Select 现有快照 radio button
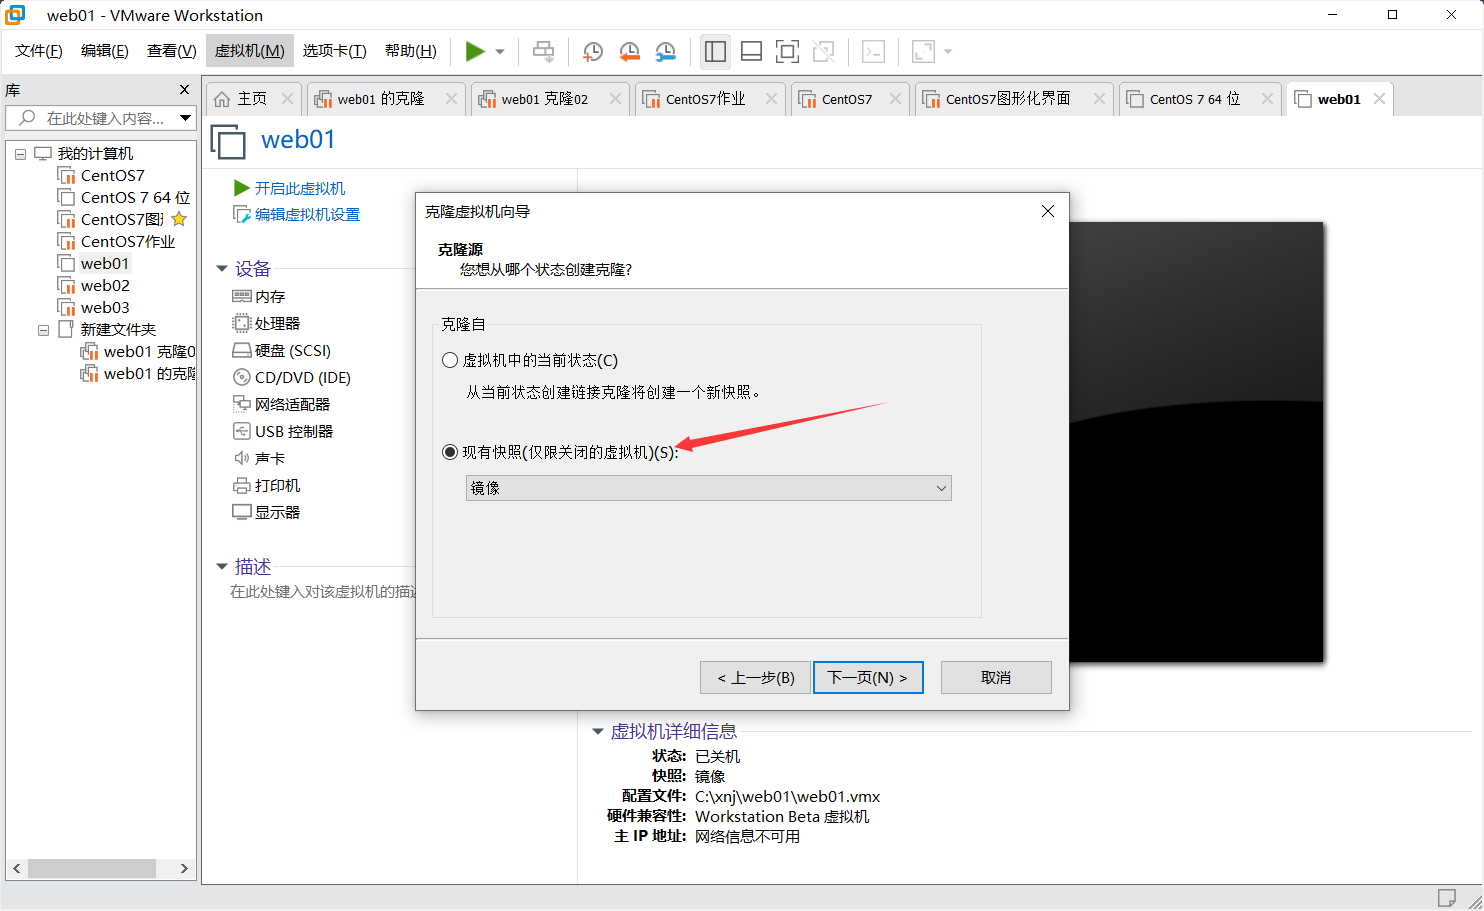Viewport: 1484px width, 911px height. (450, 452)
